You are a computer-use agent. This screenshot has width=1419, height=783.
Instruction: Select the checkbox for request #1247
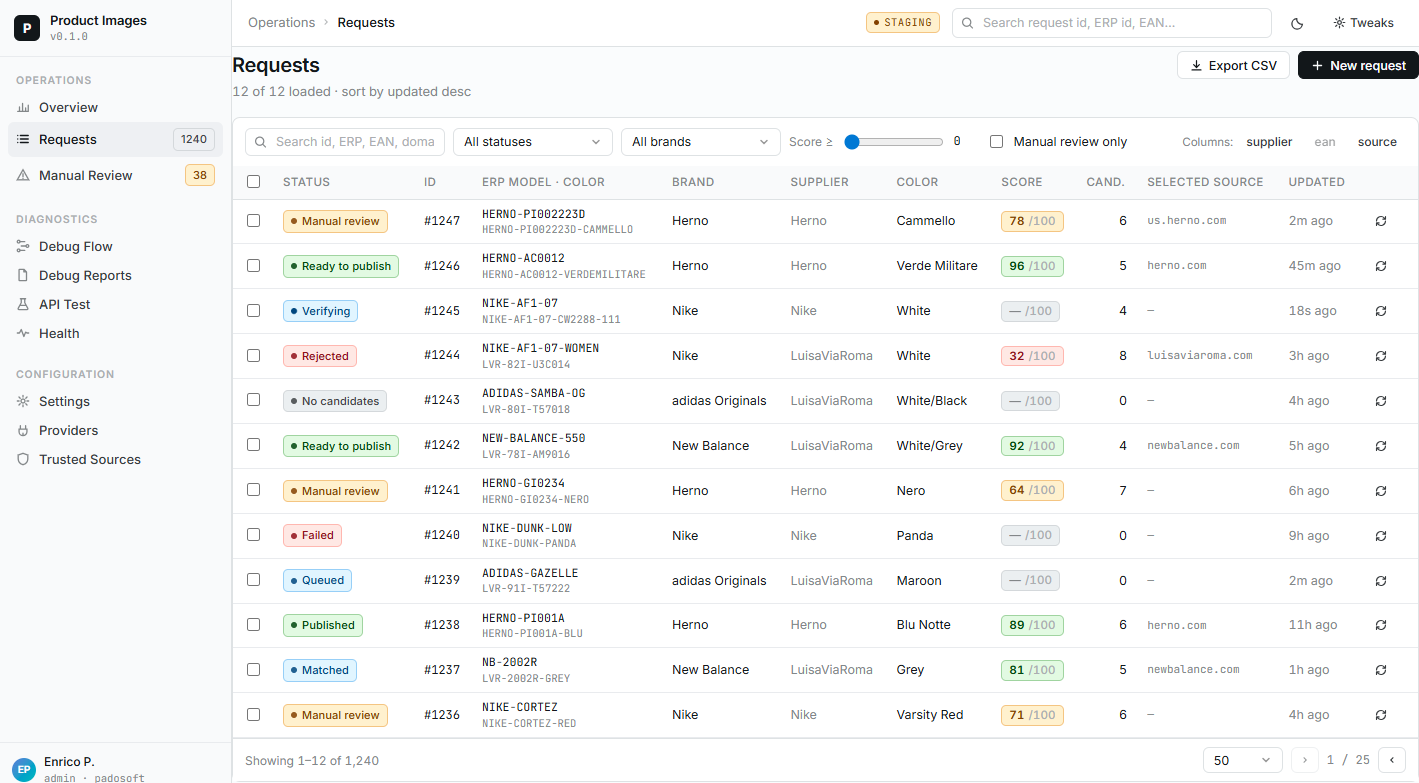(253, 221)
